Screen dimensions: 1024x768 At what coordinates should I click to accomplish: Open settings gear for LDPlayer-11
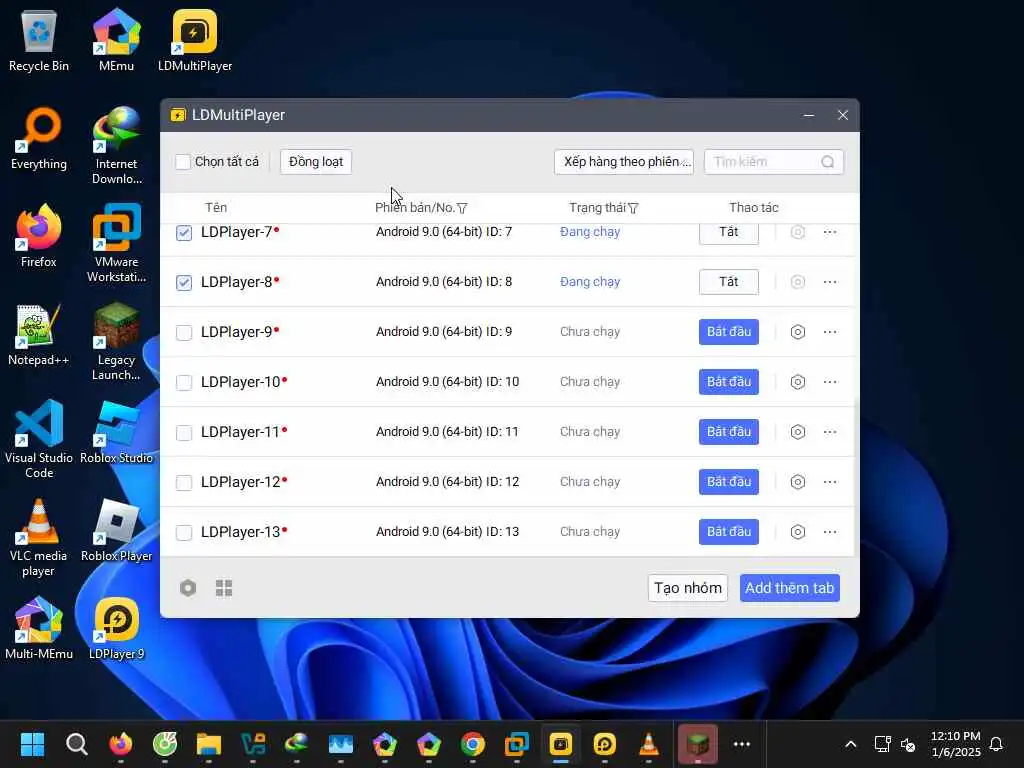click(797, 432)
